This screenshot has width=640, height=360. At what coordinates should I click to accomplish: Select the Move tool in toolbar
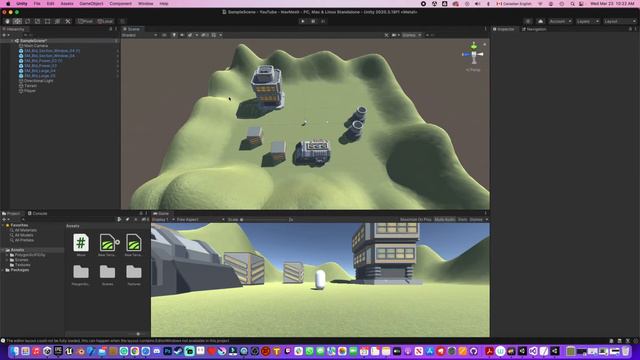click(18, 21)
